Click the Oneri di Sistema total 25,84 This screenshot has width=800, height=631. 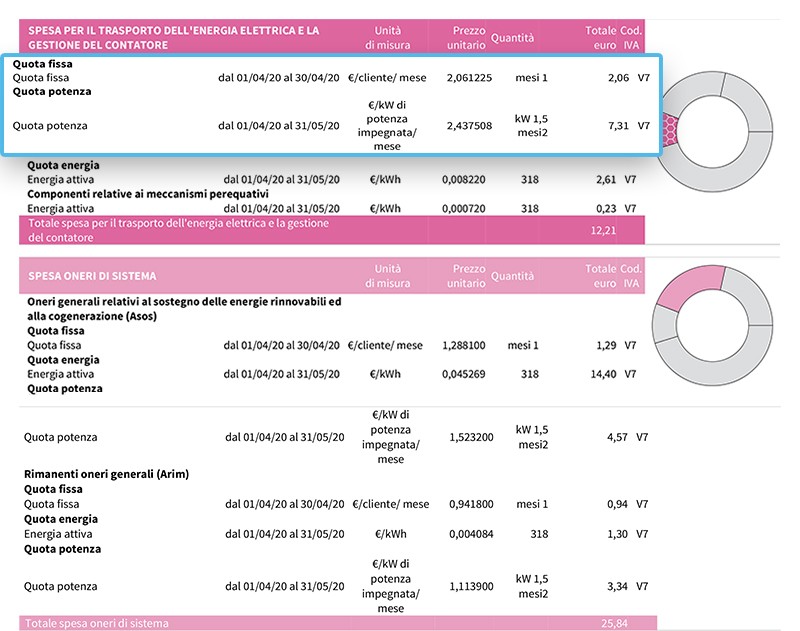pos(615,623)
